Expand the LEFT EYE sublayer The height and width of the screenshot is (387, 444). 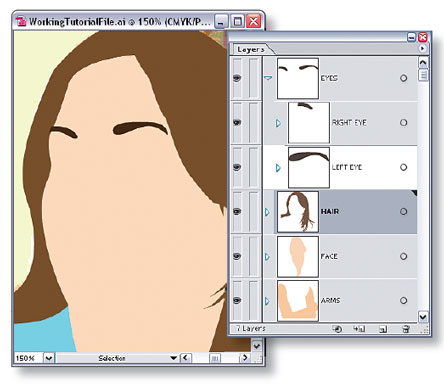pos(278,167)
